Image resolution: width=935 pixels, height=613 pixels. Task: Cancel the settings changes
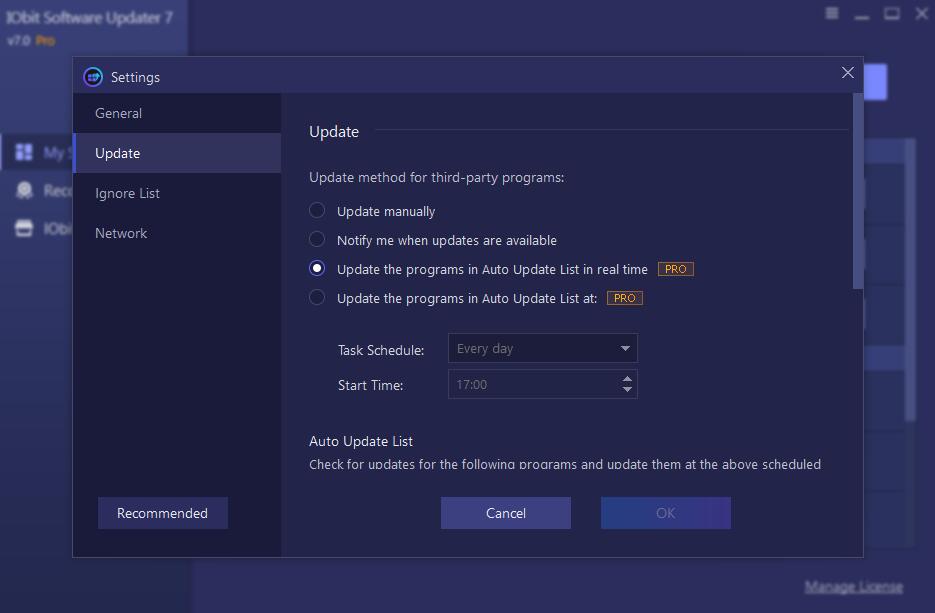tap(506, 513)
